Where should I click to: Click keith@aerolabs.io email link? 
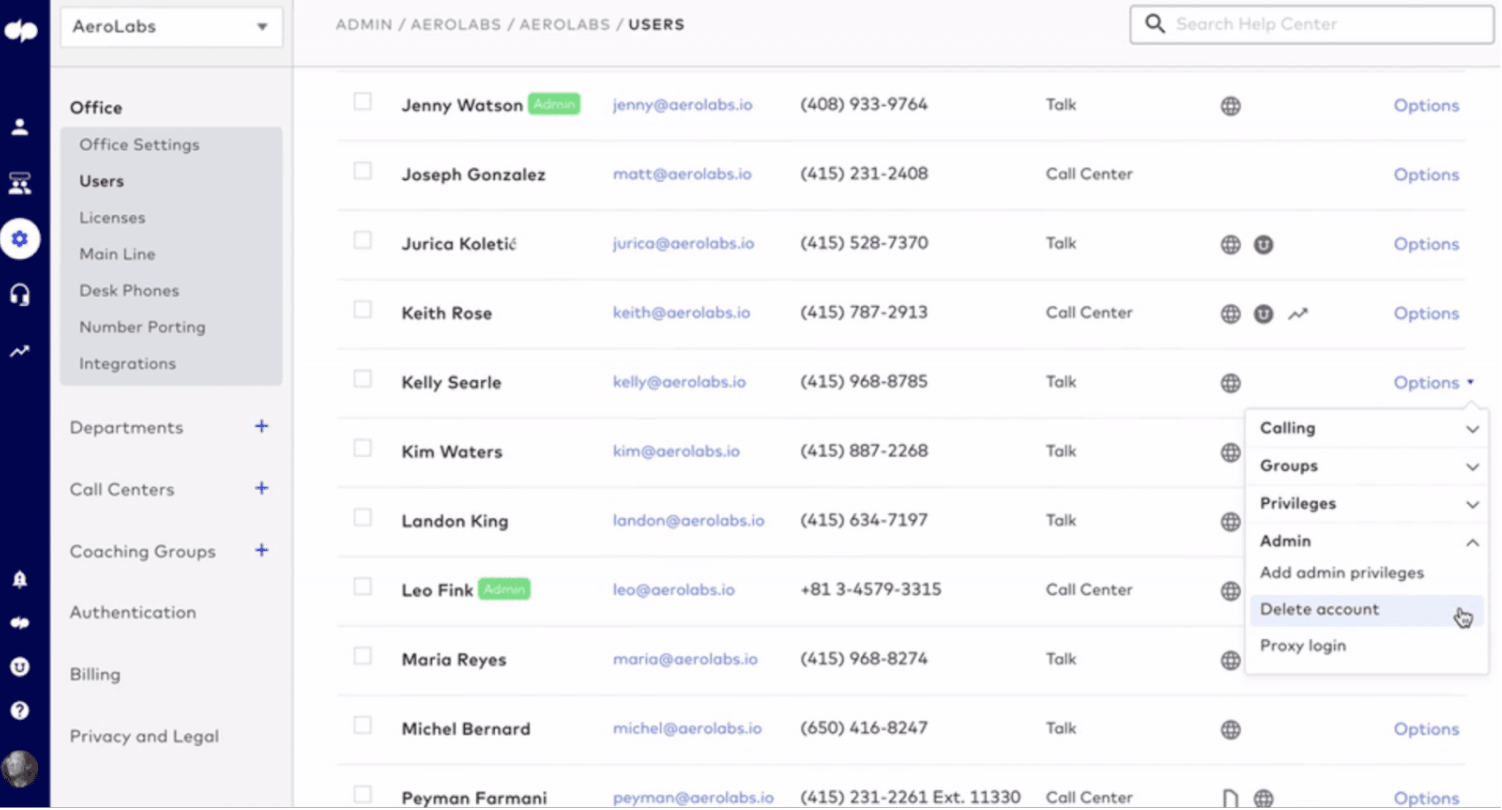coord(681,313)
